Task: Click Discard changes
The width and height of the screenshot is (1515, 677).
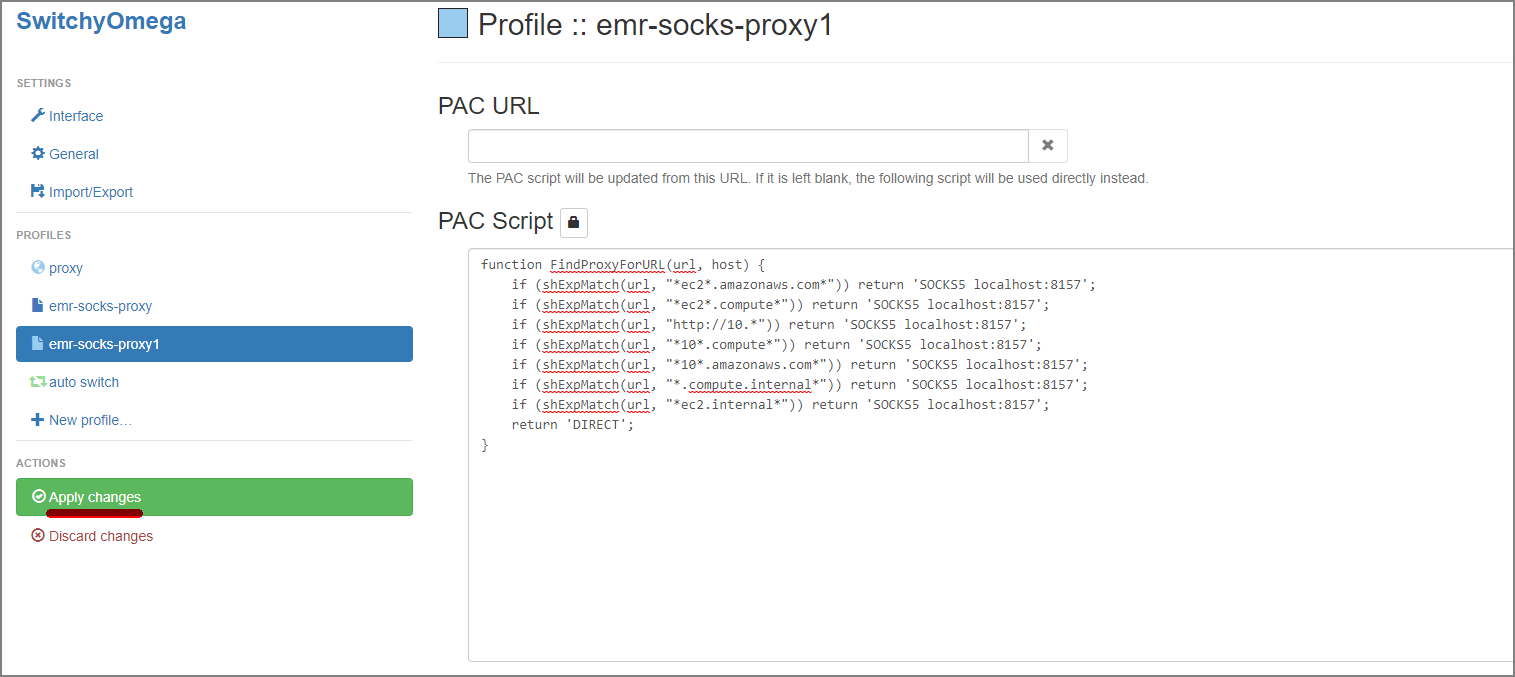Action: (x=101, y=536)
